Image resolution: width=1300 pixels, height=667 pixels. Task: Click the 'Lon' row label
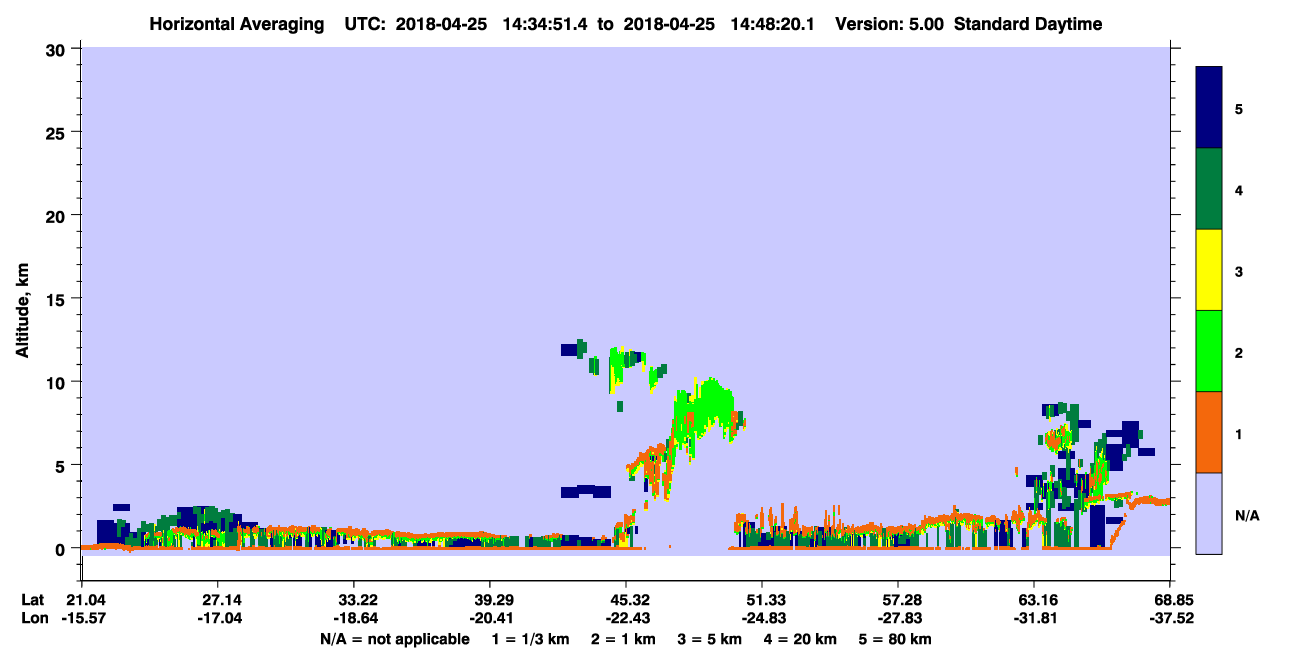34,618
